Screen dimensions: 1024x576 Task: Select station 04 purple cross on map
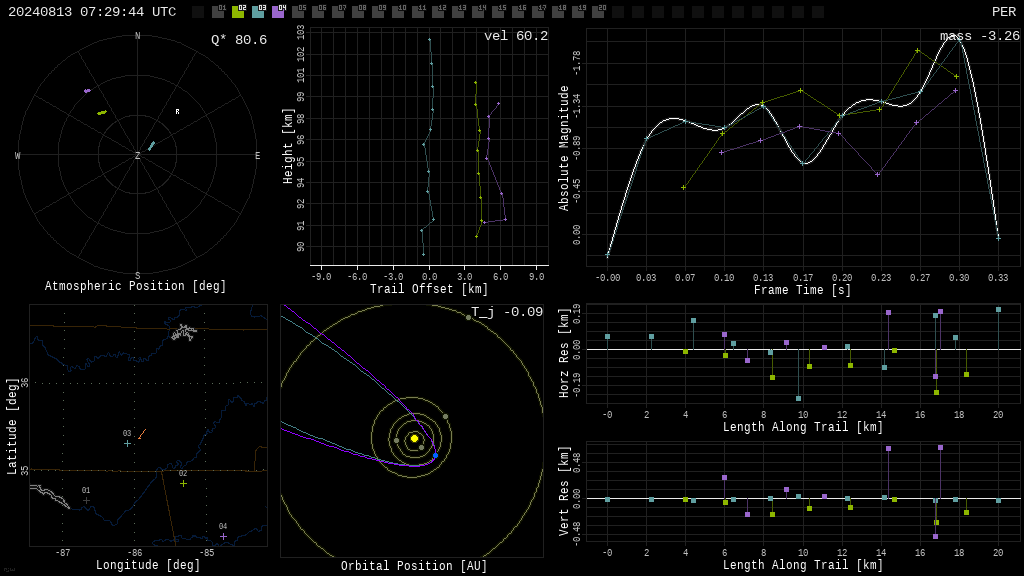[x=223, y=536]
